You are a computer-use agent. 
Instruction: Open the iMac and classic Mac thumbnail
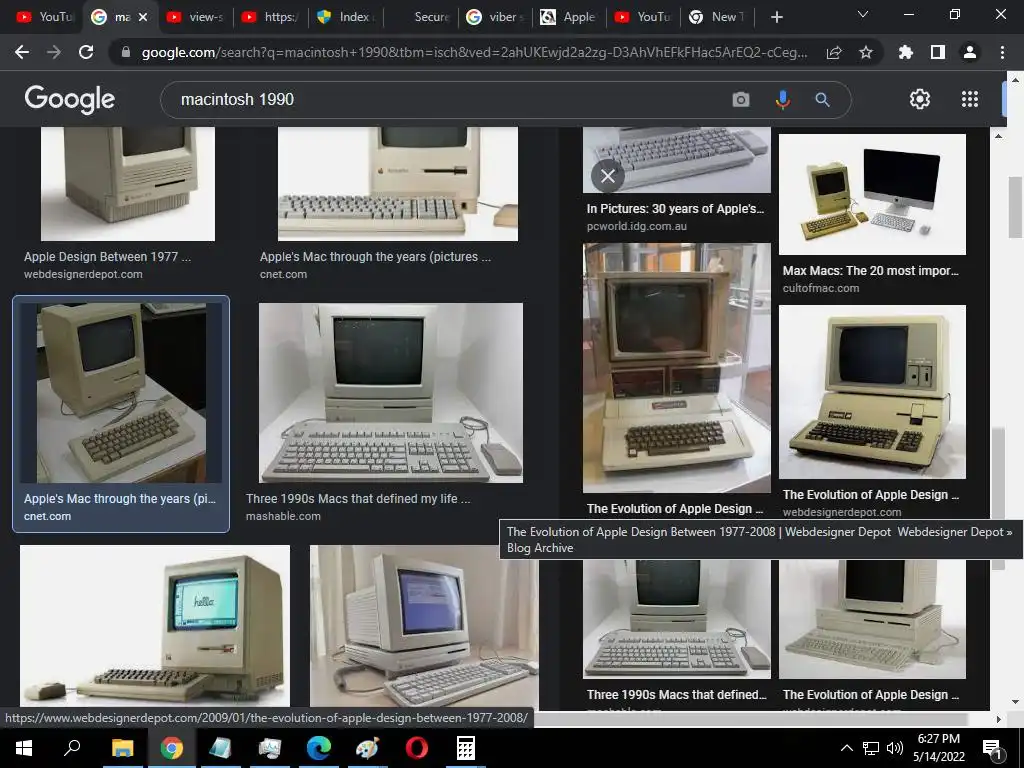pos(872,194)
